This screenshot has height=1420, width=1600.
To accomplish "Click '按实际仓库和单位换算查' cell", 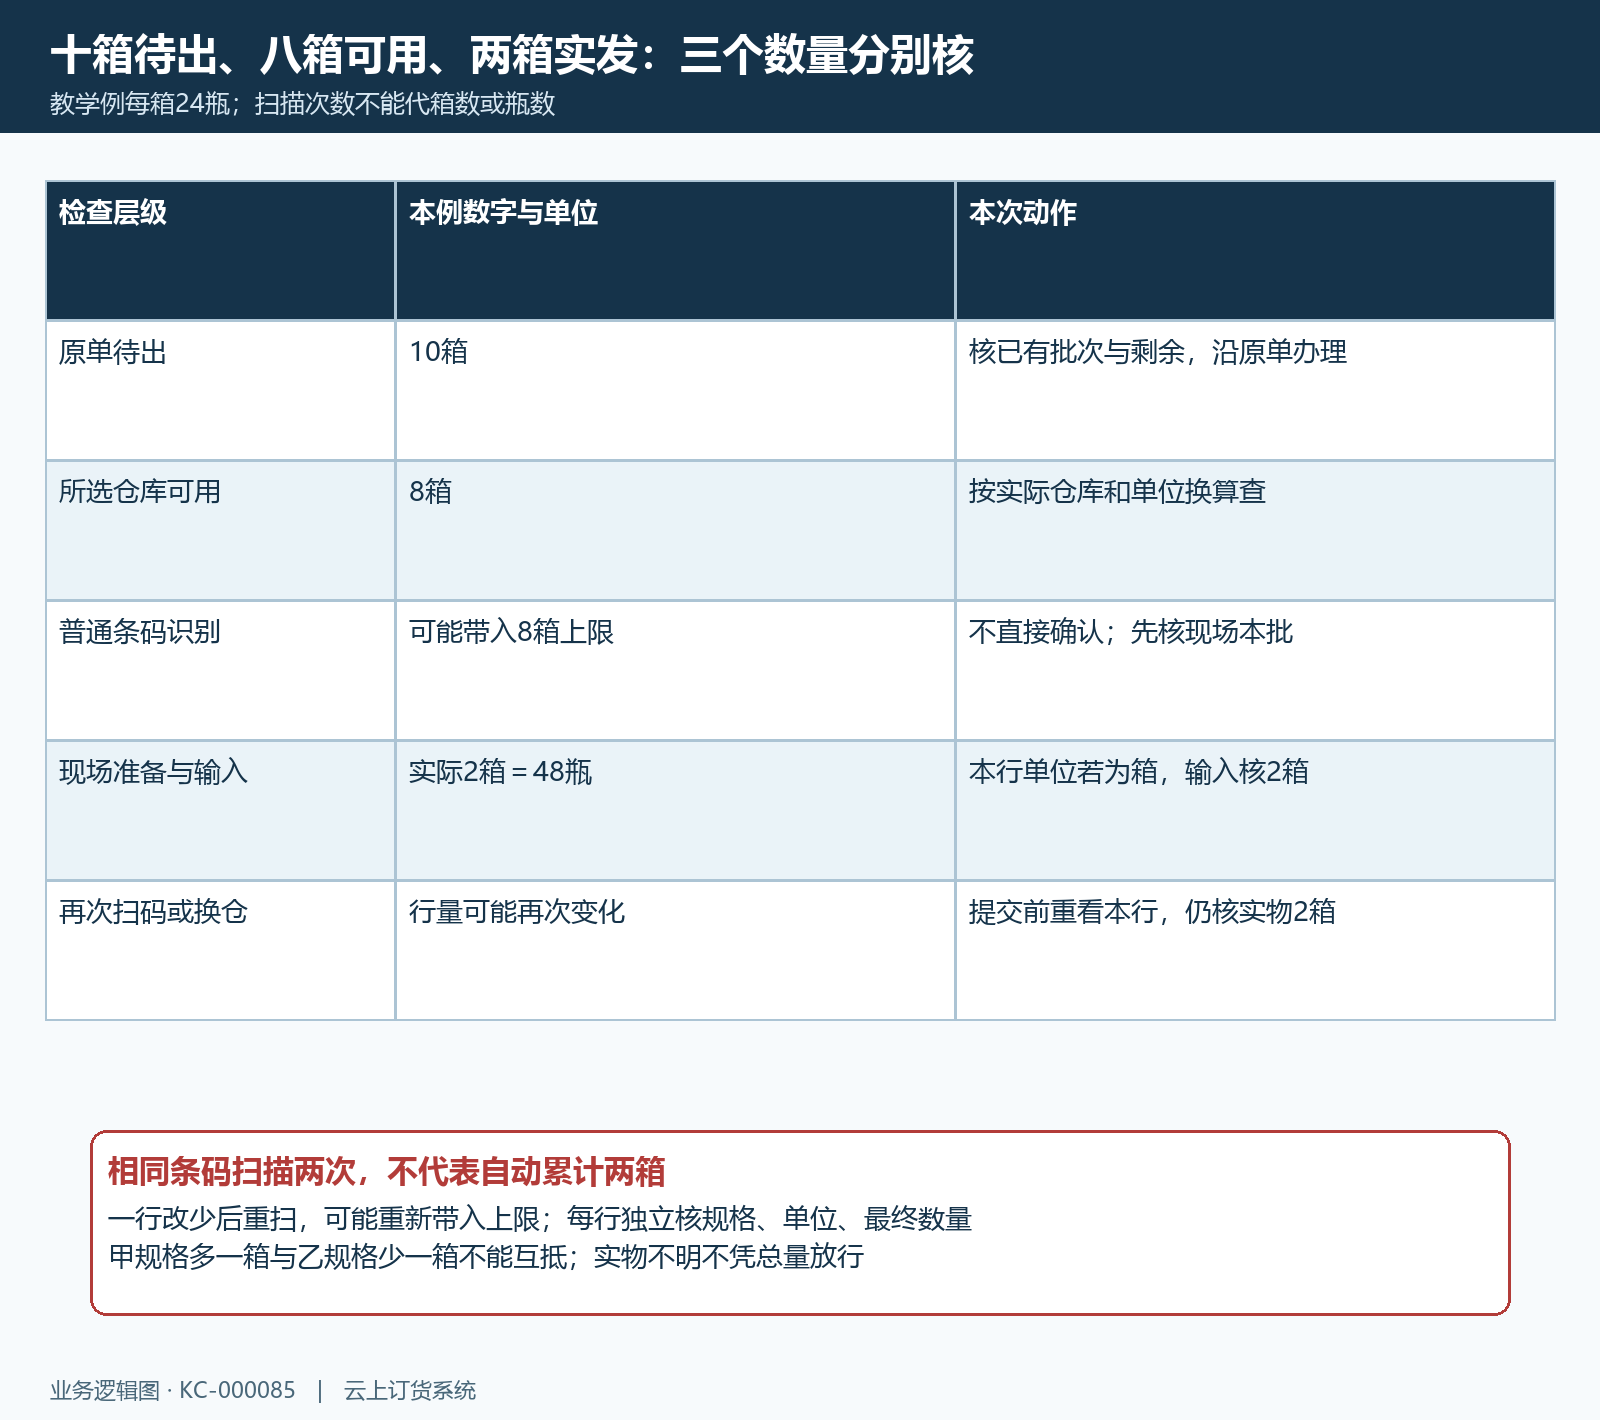I will click(1255, 531).
